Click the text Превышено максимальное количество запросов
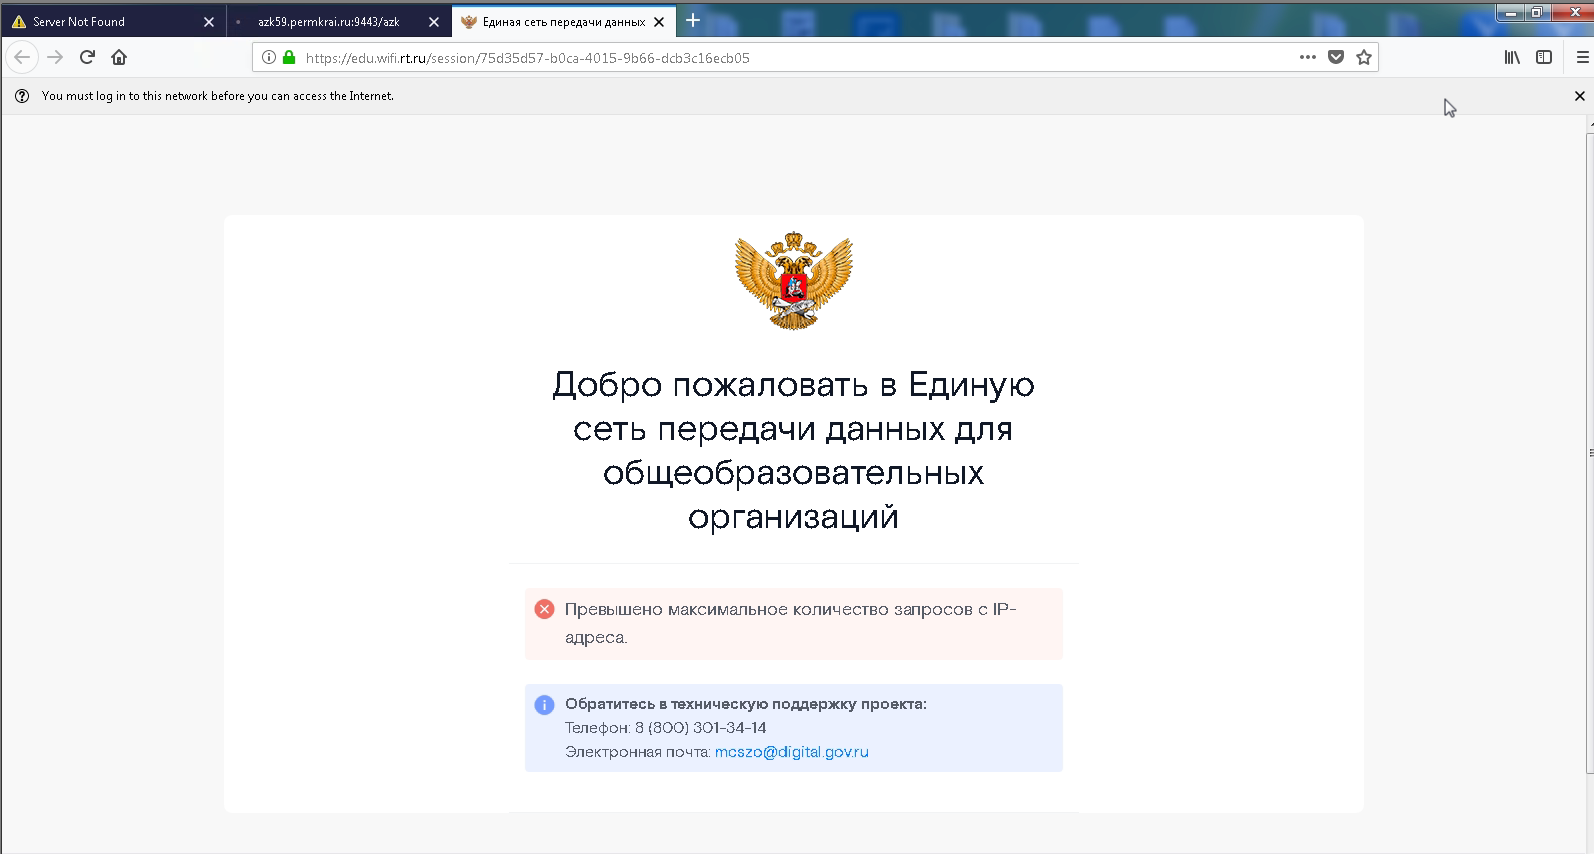This screenshot has height=854, width=1594. click(768, 609)
